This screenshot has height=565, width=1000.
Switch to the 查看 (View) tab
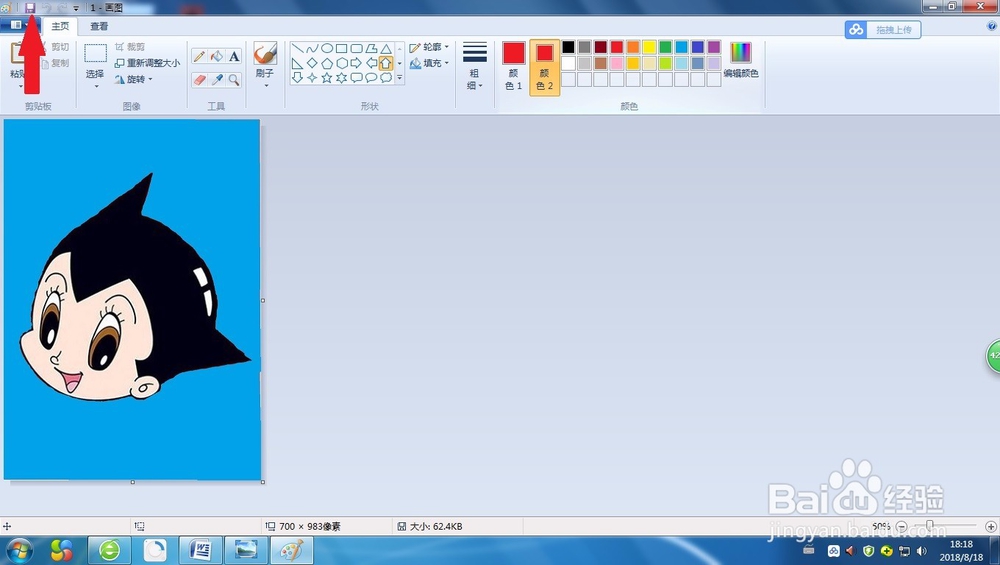coord(99,26)
